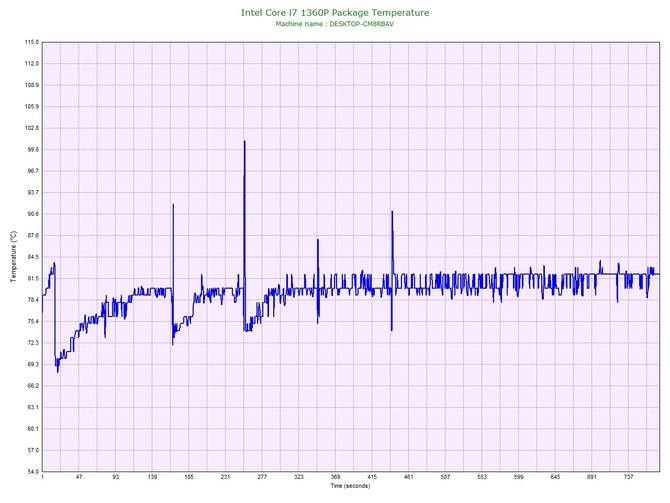Viewport: 670px width, 503px height.
Task: Click the 645 time-axis tick label
Action: 555,477
